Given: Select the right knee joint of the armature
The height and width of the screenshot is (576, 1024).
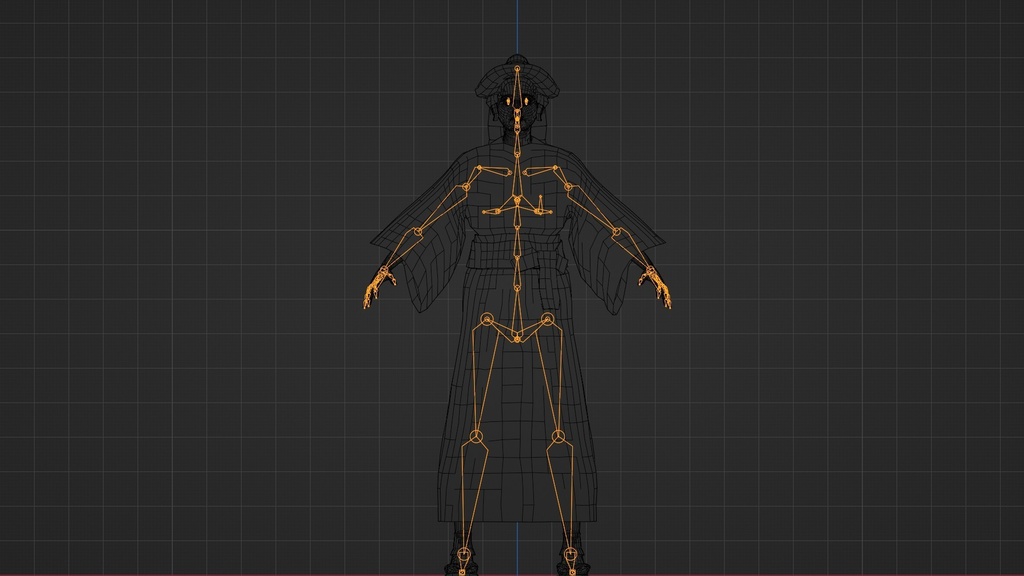Looking at the screenshot, I should click(x=556, y=437).
